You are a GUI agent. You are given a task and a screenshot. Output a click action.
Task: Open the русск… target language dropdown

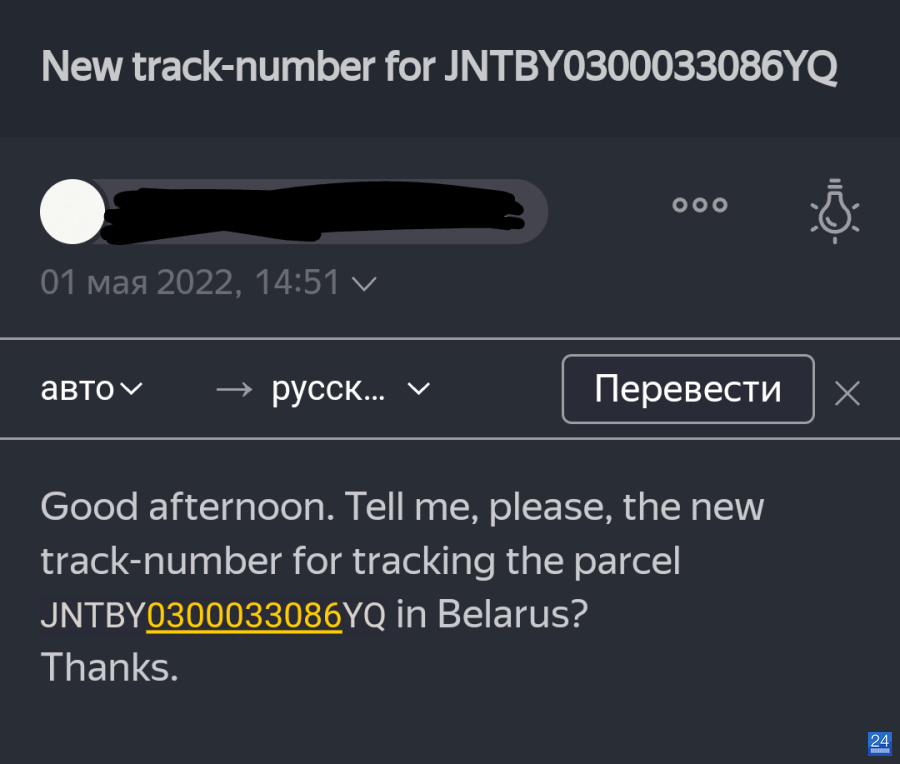pos(350,390)
